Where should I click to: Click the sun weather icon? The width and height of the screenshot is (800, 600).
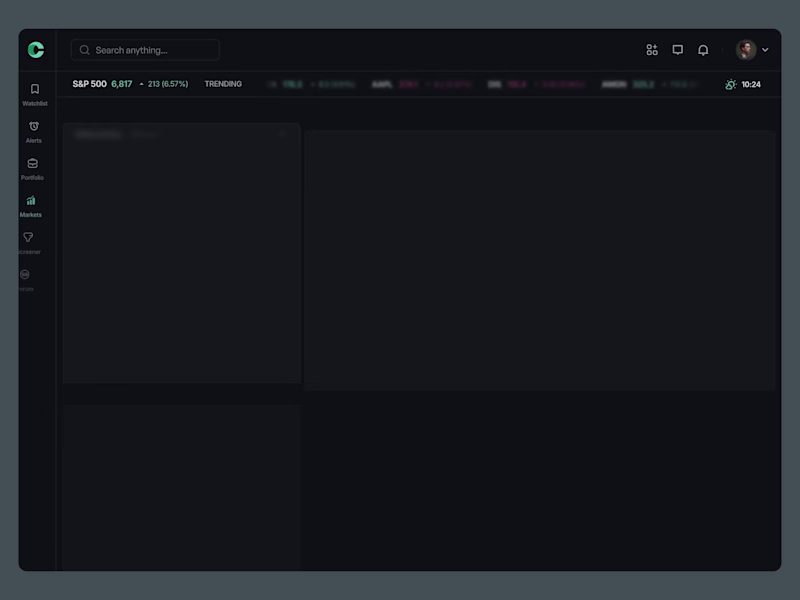[731, 84]
